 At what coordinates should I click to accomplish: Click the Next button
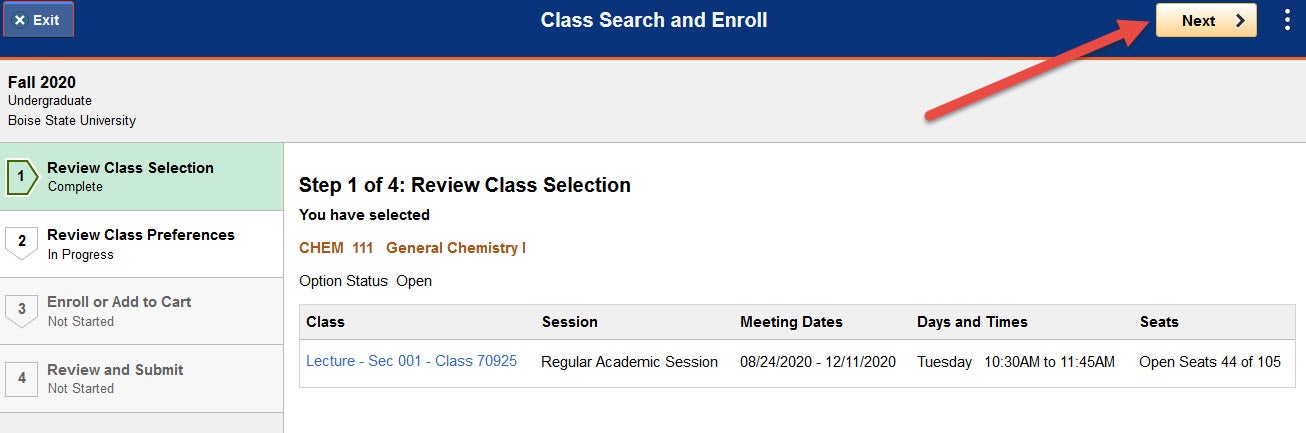pos(1206,20)
